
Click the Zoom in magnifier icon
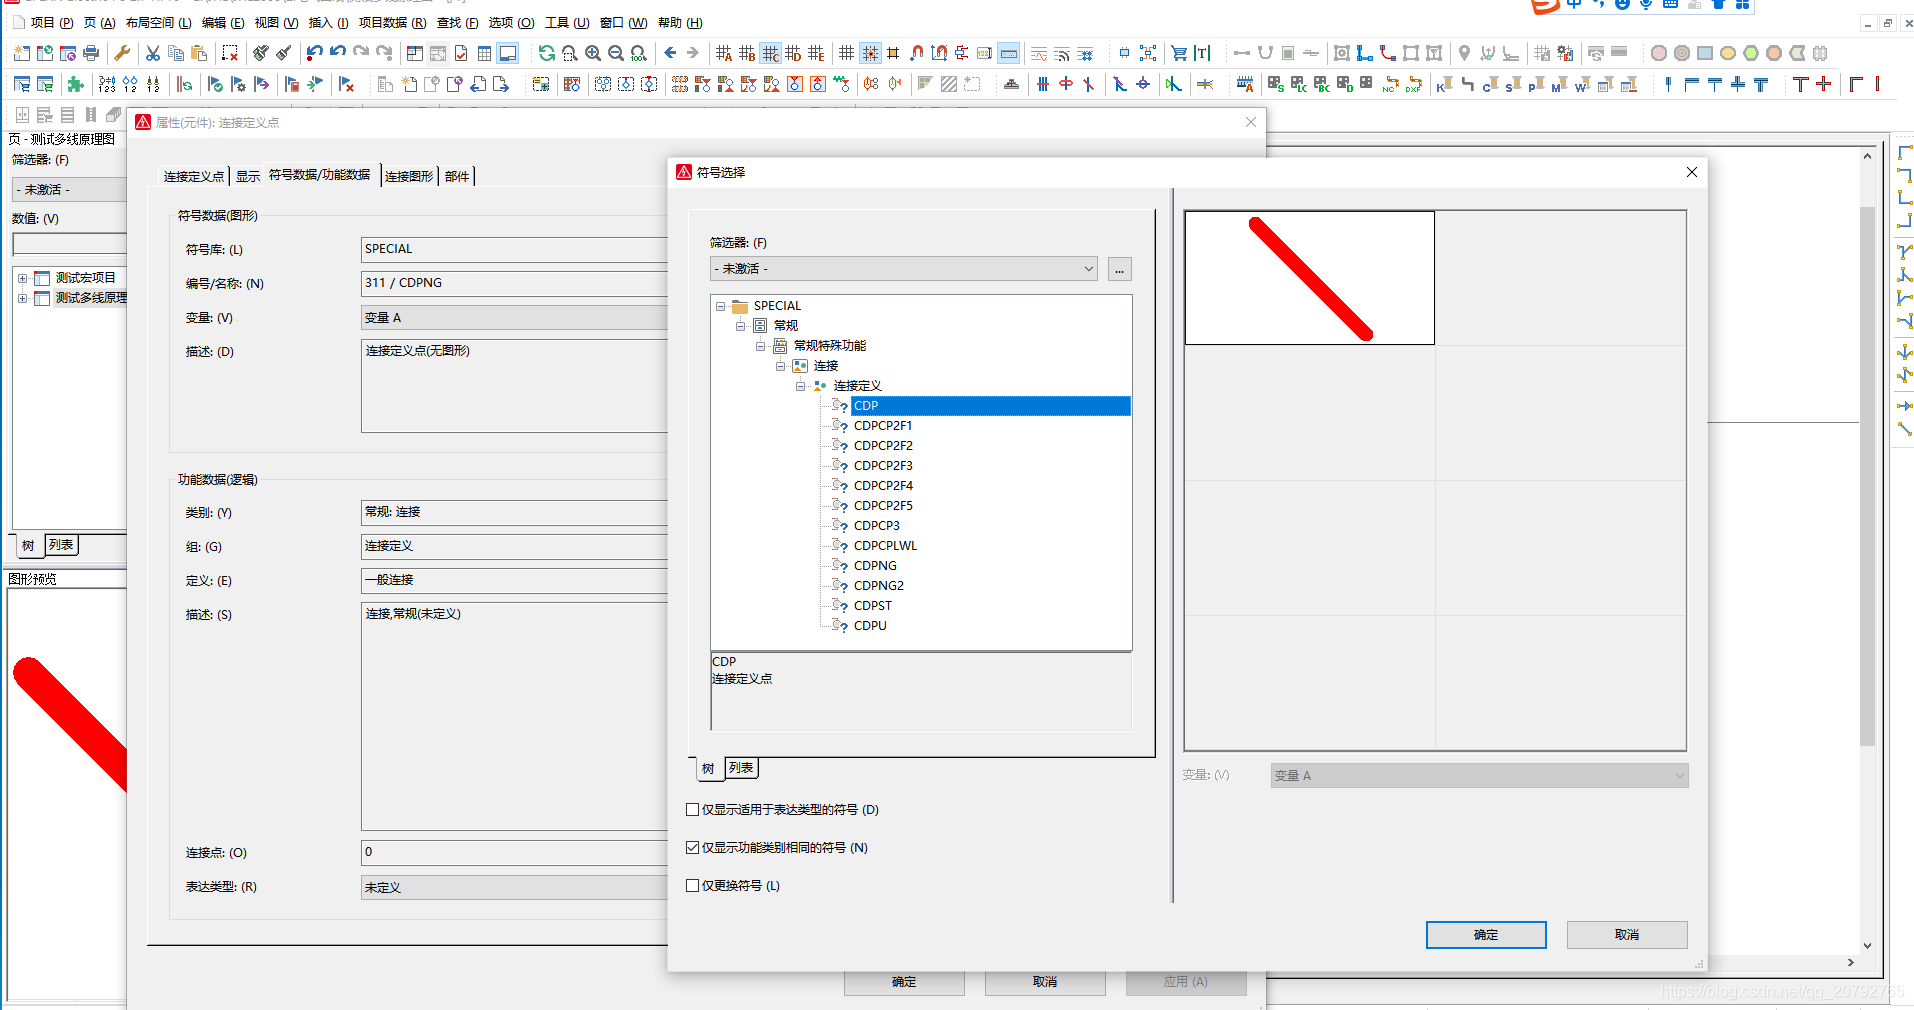(593, 53)
